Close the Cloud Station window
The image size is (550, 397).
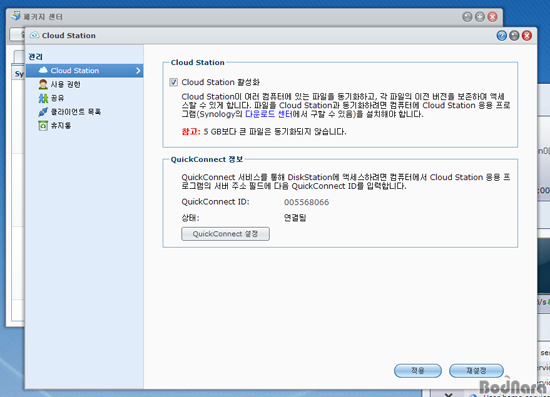coord(527,35)
